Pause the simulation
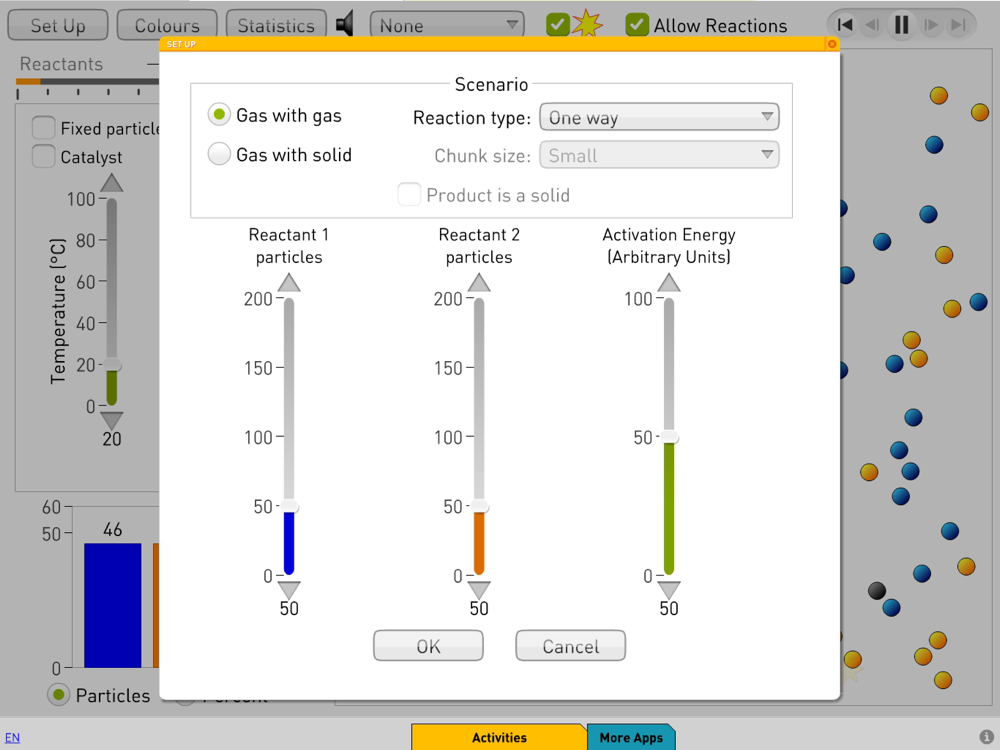 (902, 25)
